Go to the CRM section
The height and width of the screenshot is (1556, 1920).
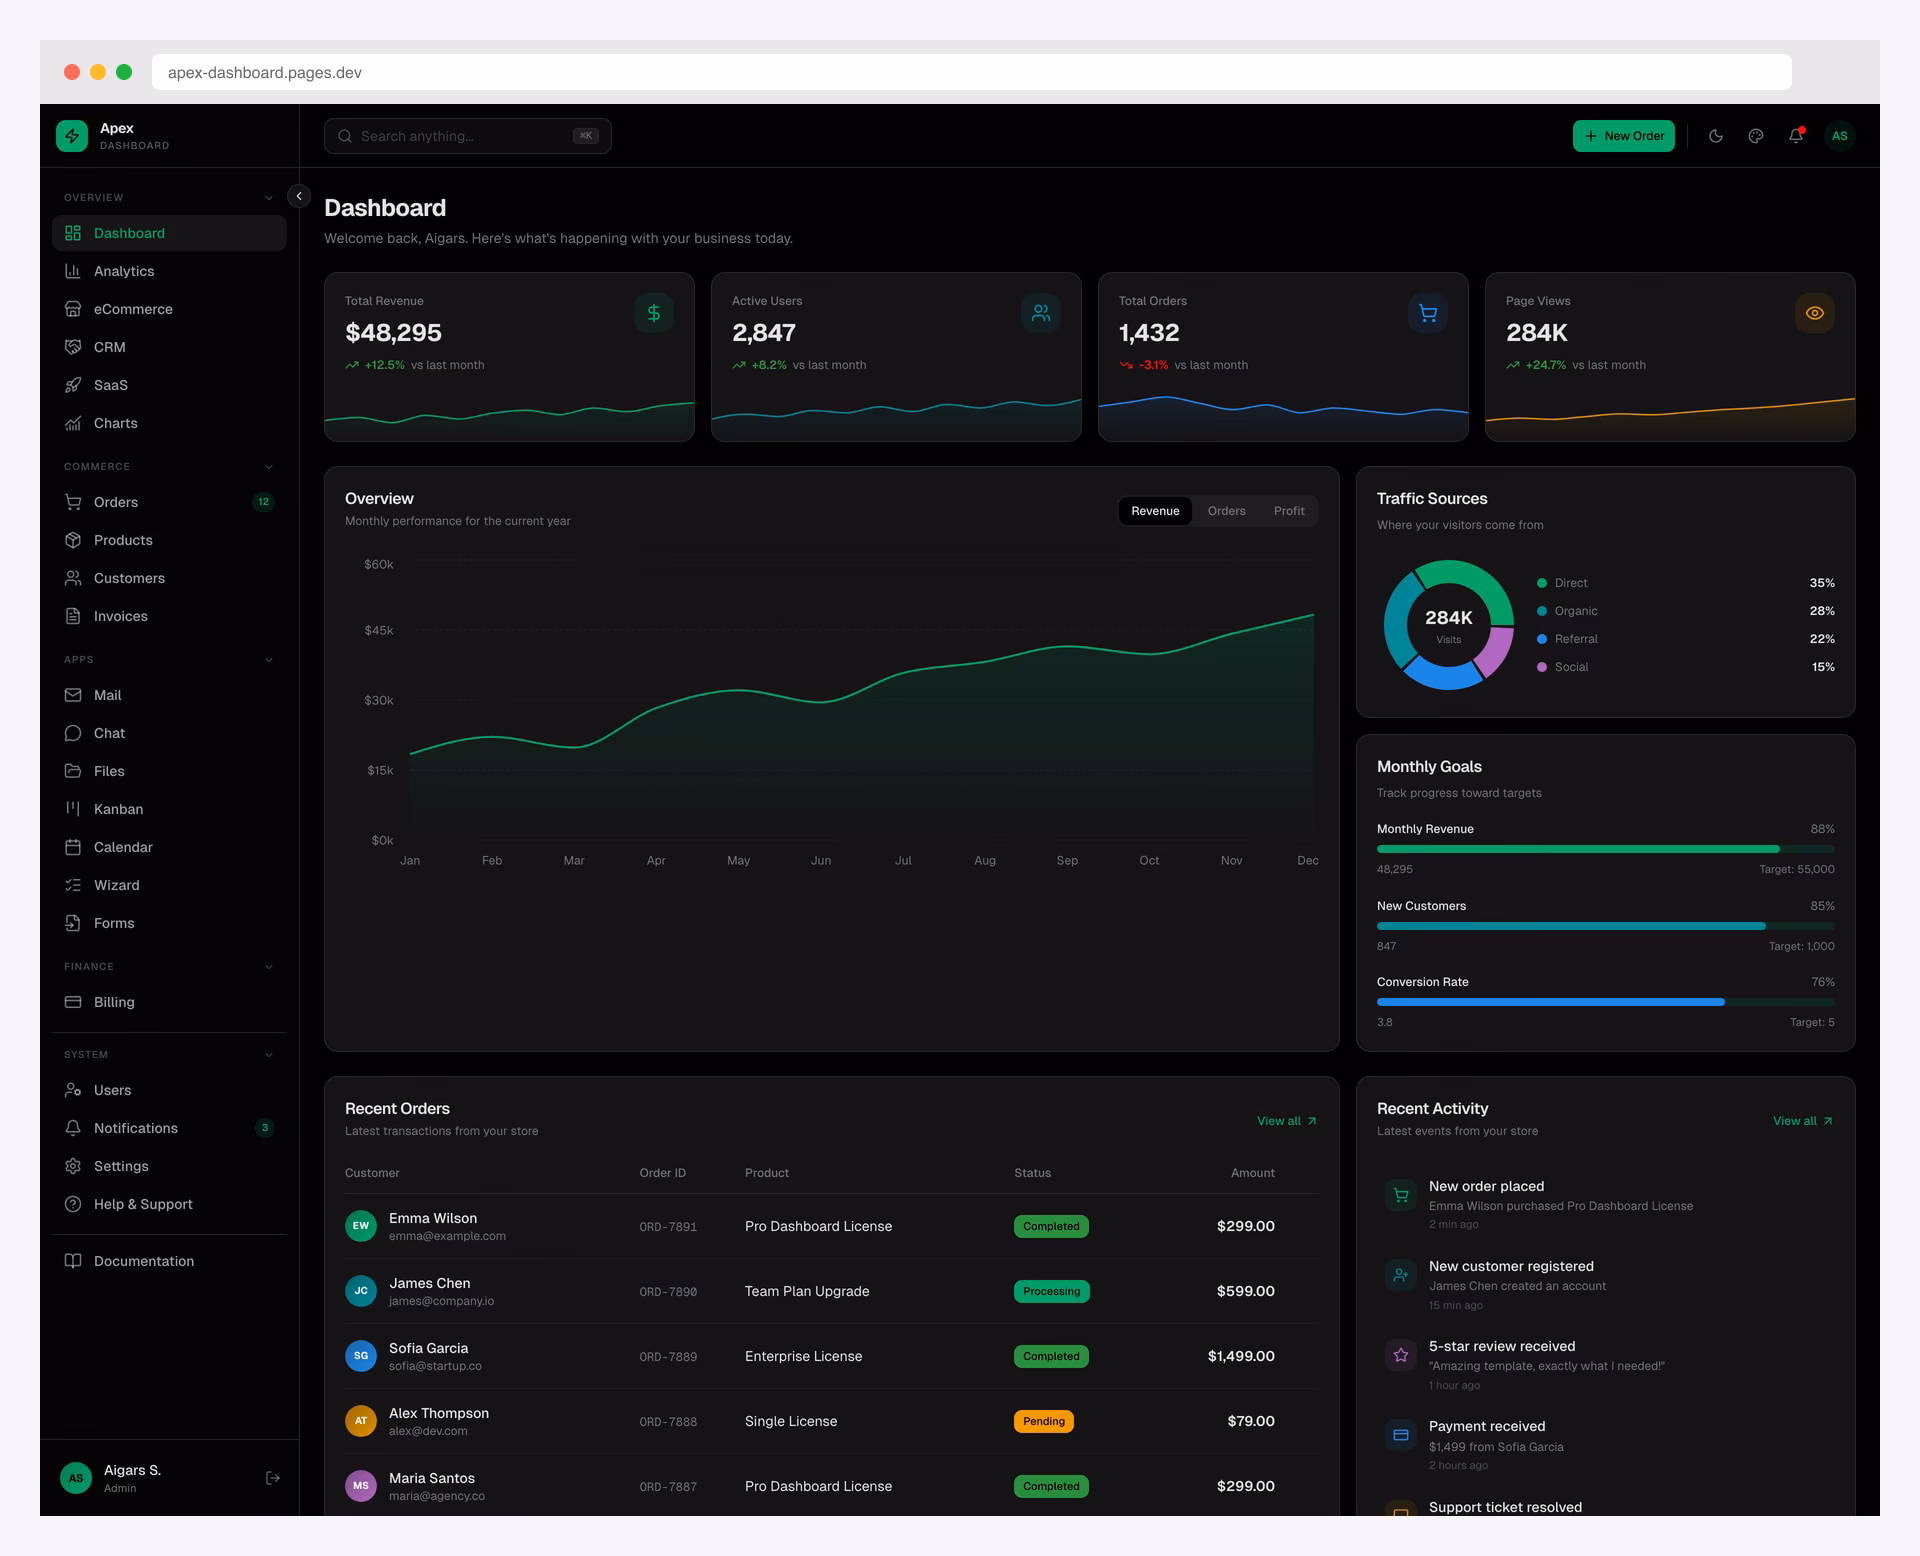pos(169,347)
